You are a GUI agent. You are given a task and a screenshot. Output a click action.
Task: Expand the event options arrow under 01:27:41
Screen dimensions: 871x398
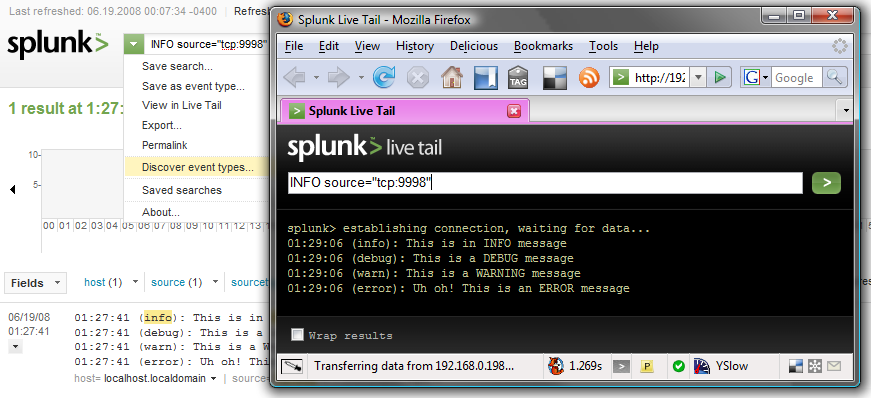[16, 347]
